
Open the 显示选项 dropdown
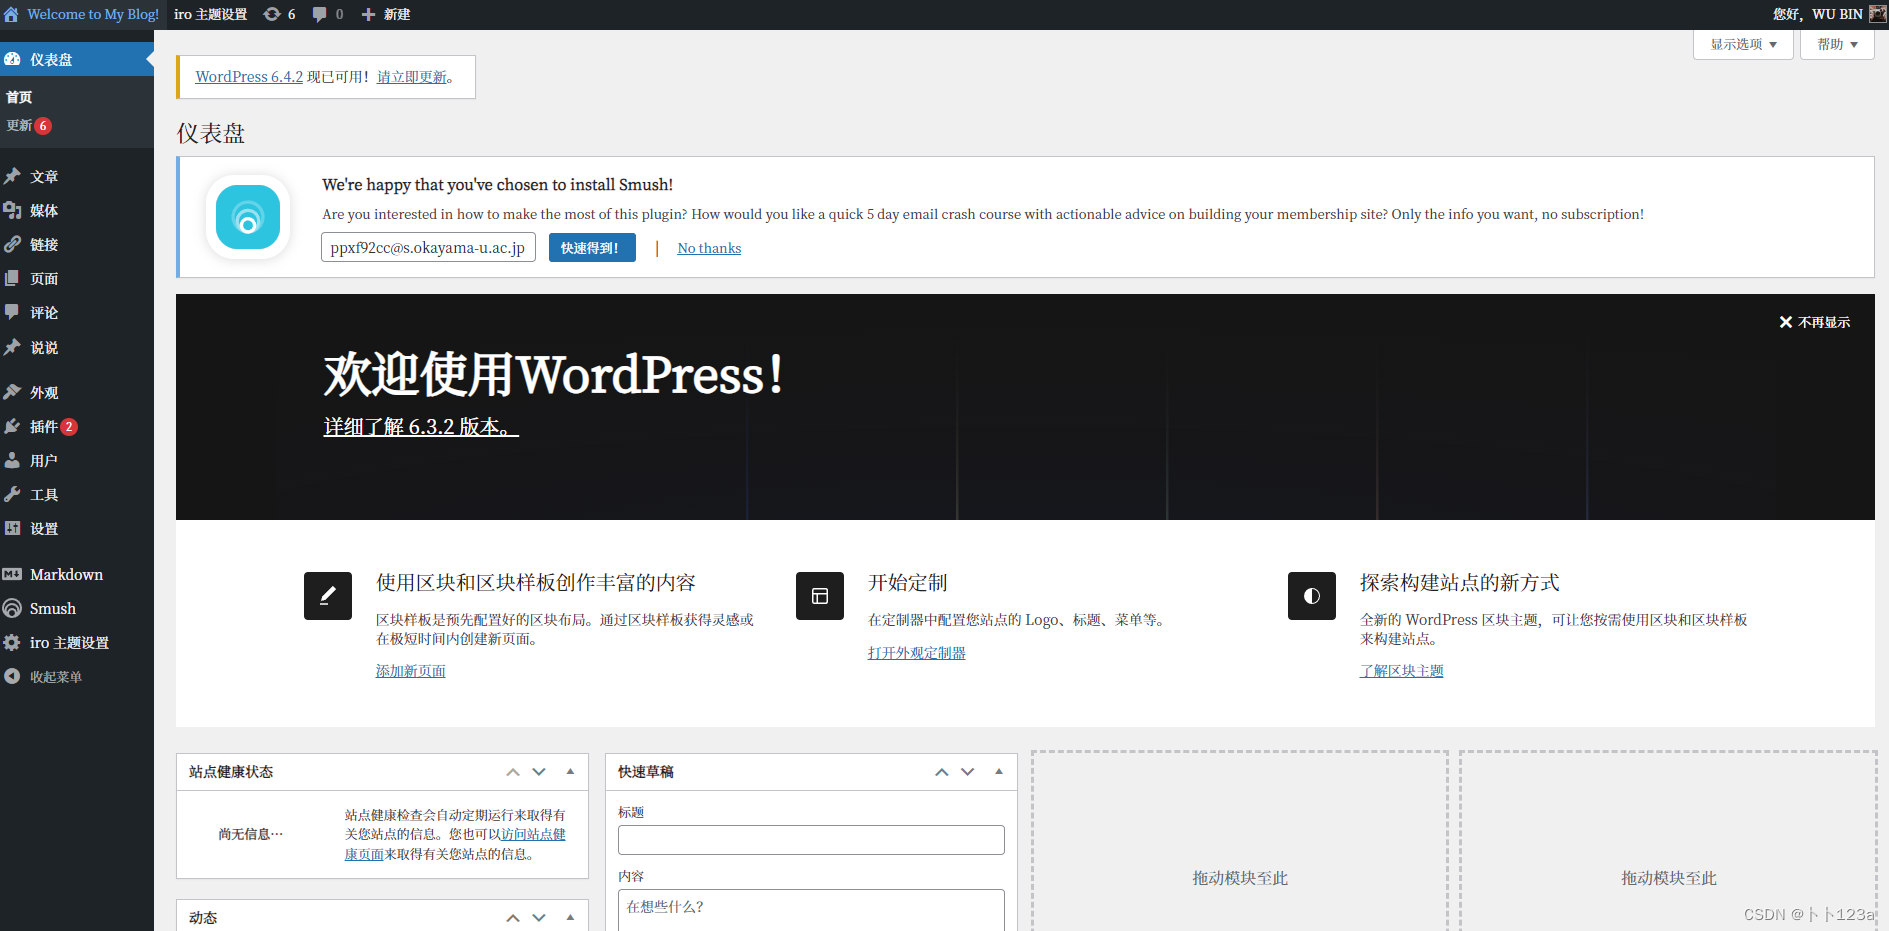click(1743, 44)
